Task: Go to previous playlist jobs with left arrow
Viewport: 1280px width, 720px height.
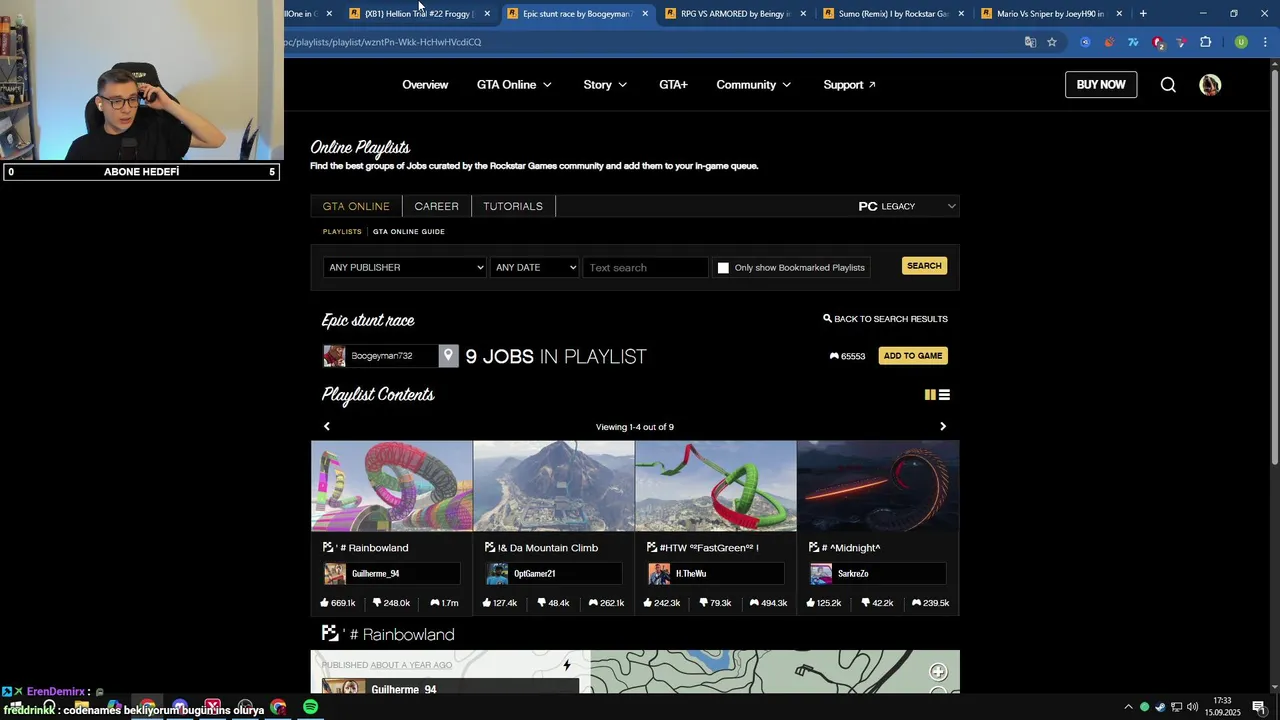Action: coord(326,427)
